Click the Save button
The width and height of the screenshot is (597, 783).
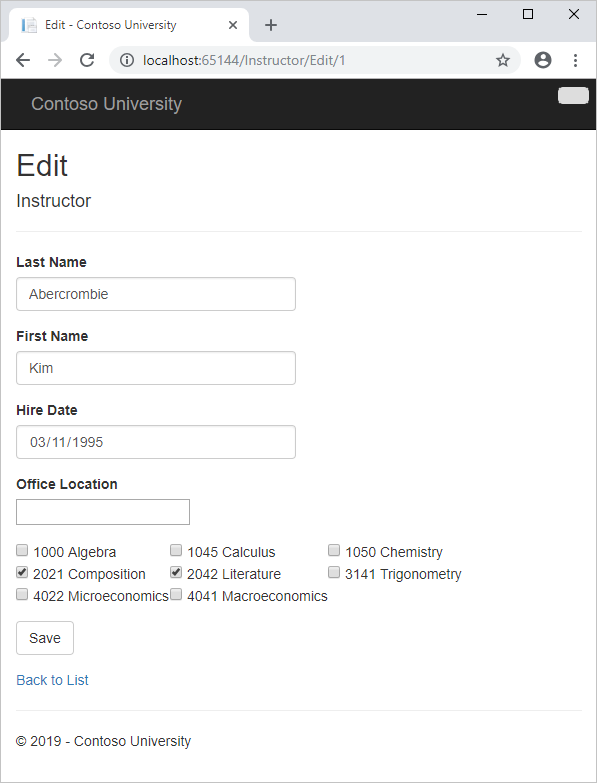click(45, 638)
